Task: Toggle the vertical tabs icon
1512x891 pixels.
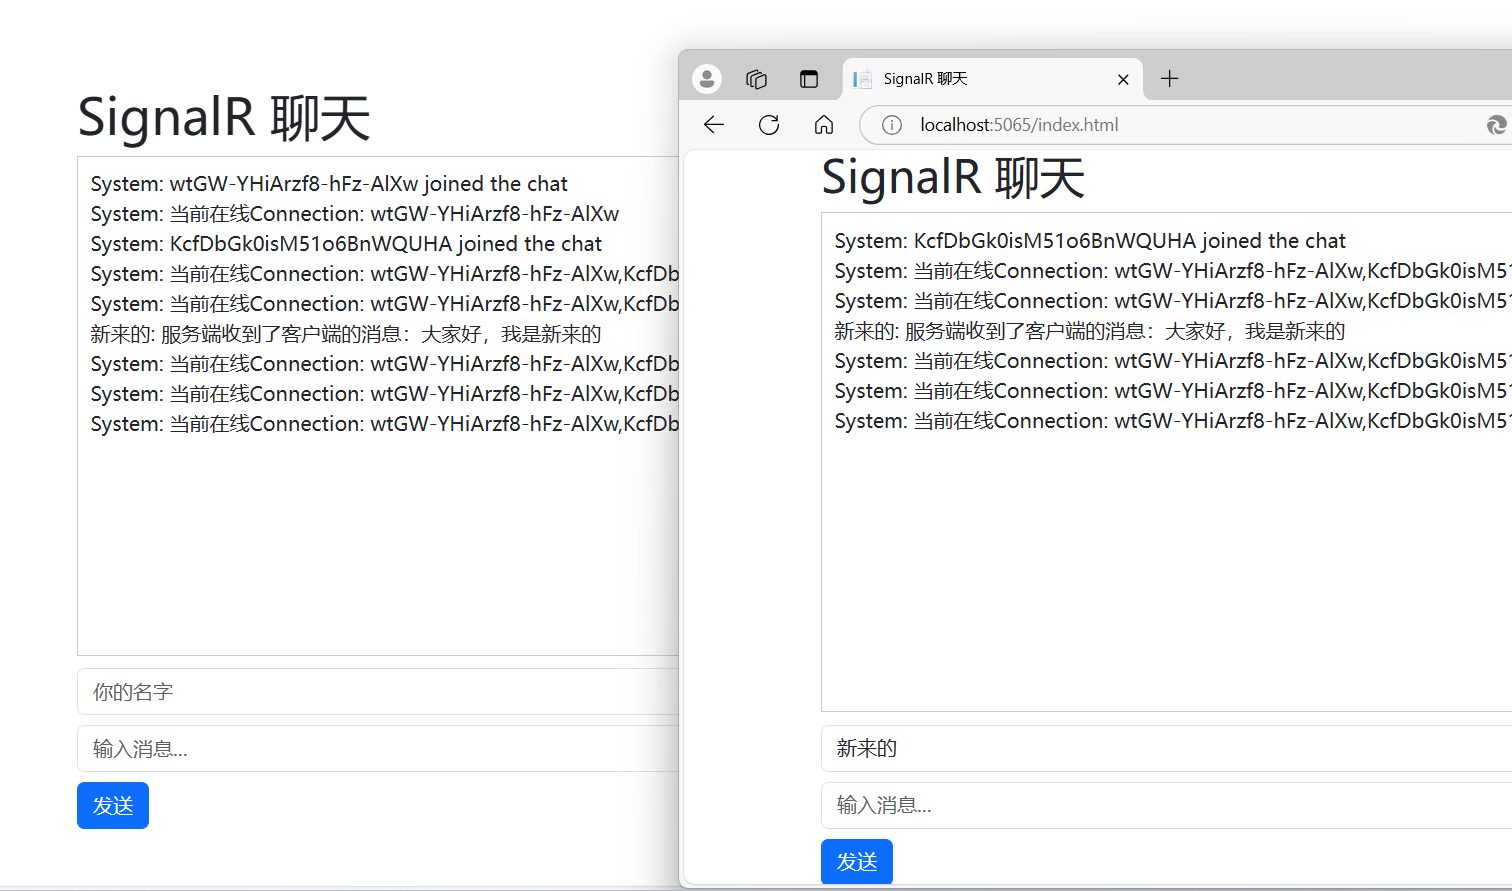Action: coord(809,79)
